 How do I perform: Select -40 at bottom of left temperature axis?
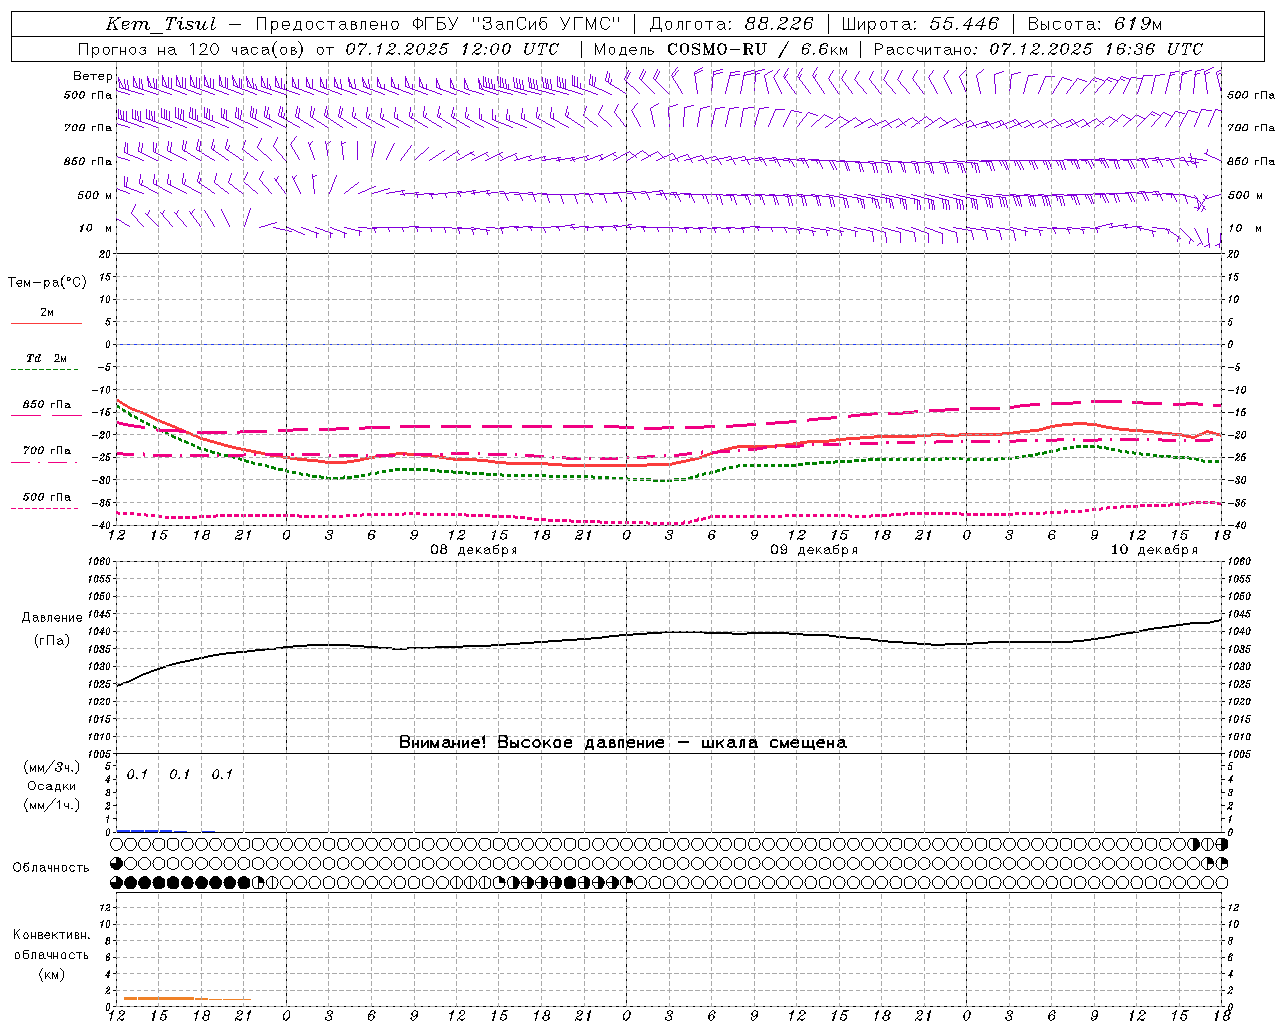click(x=103, y=525)
